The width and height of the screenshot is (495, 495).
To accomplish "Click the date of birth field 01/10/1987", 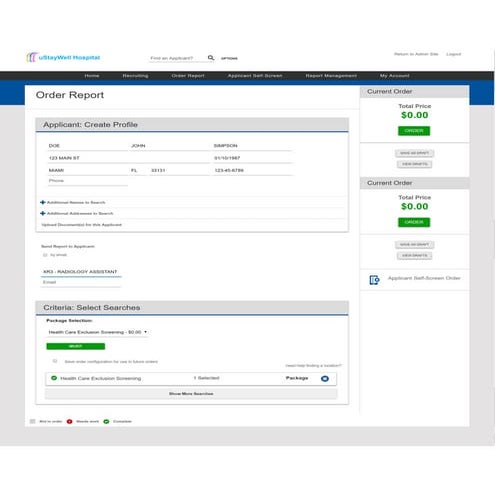I will click(x=253, y=158).
